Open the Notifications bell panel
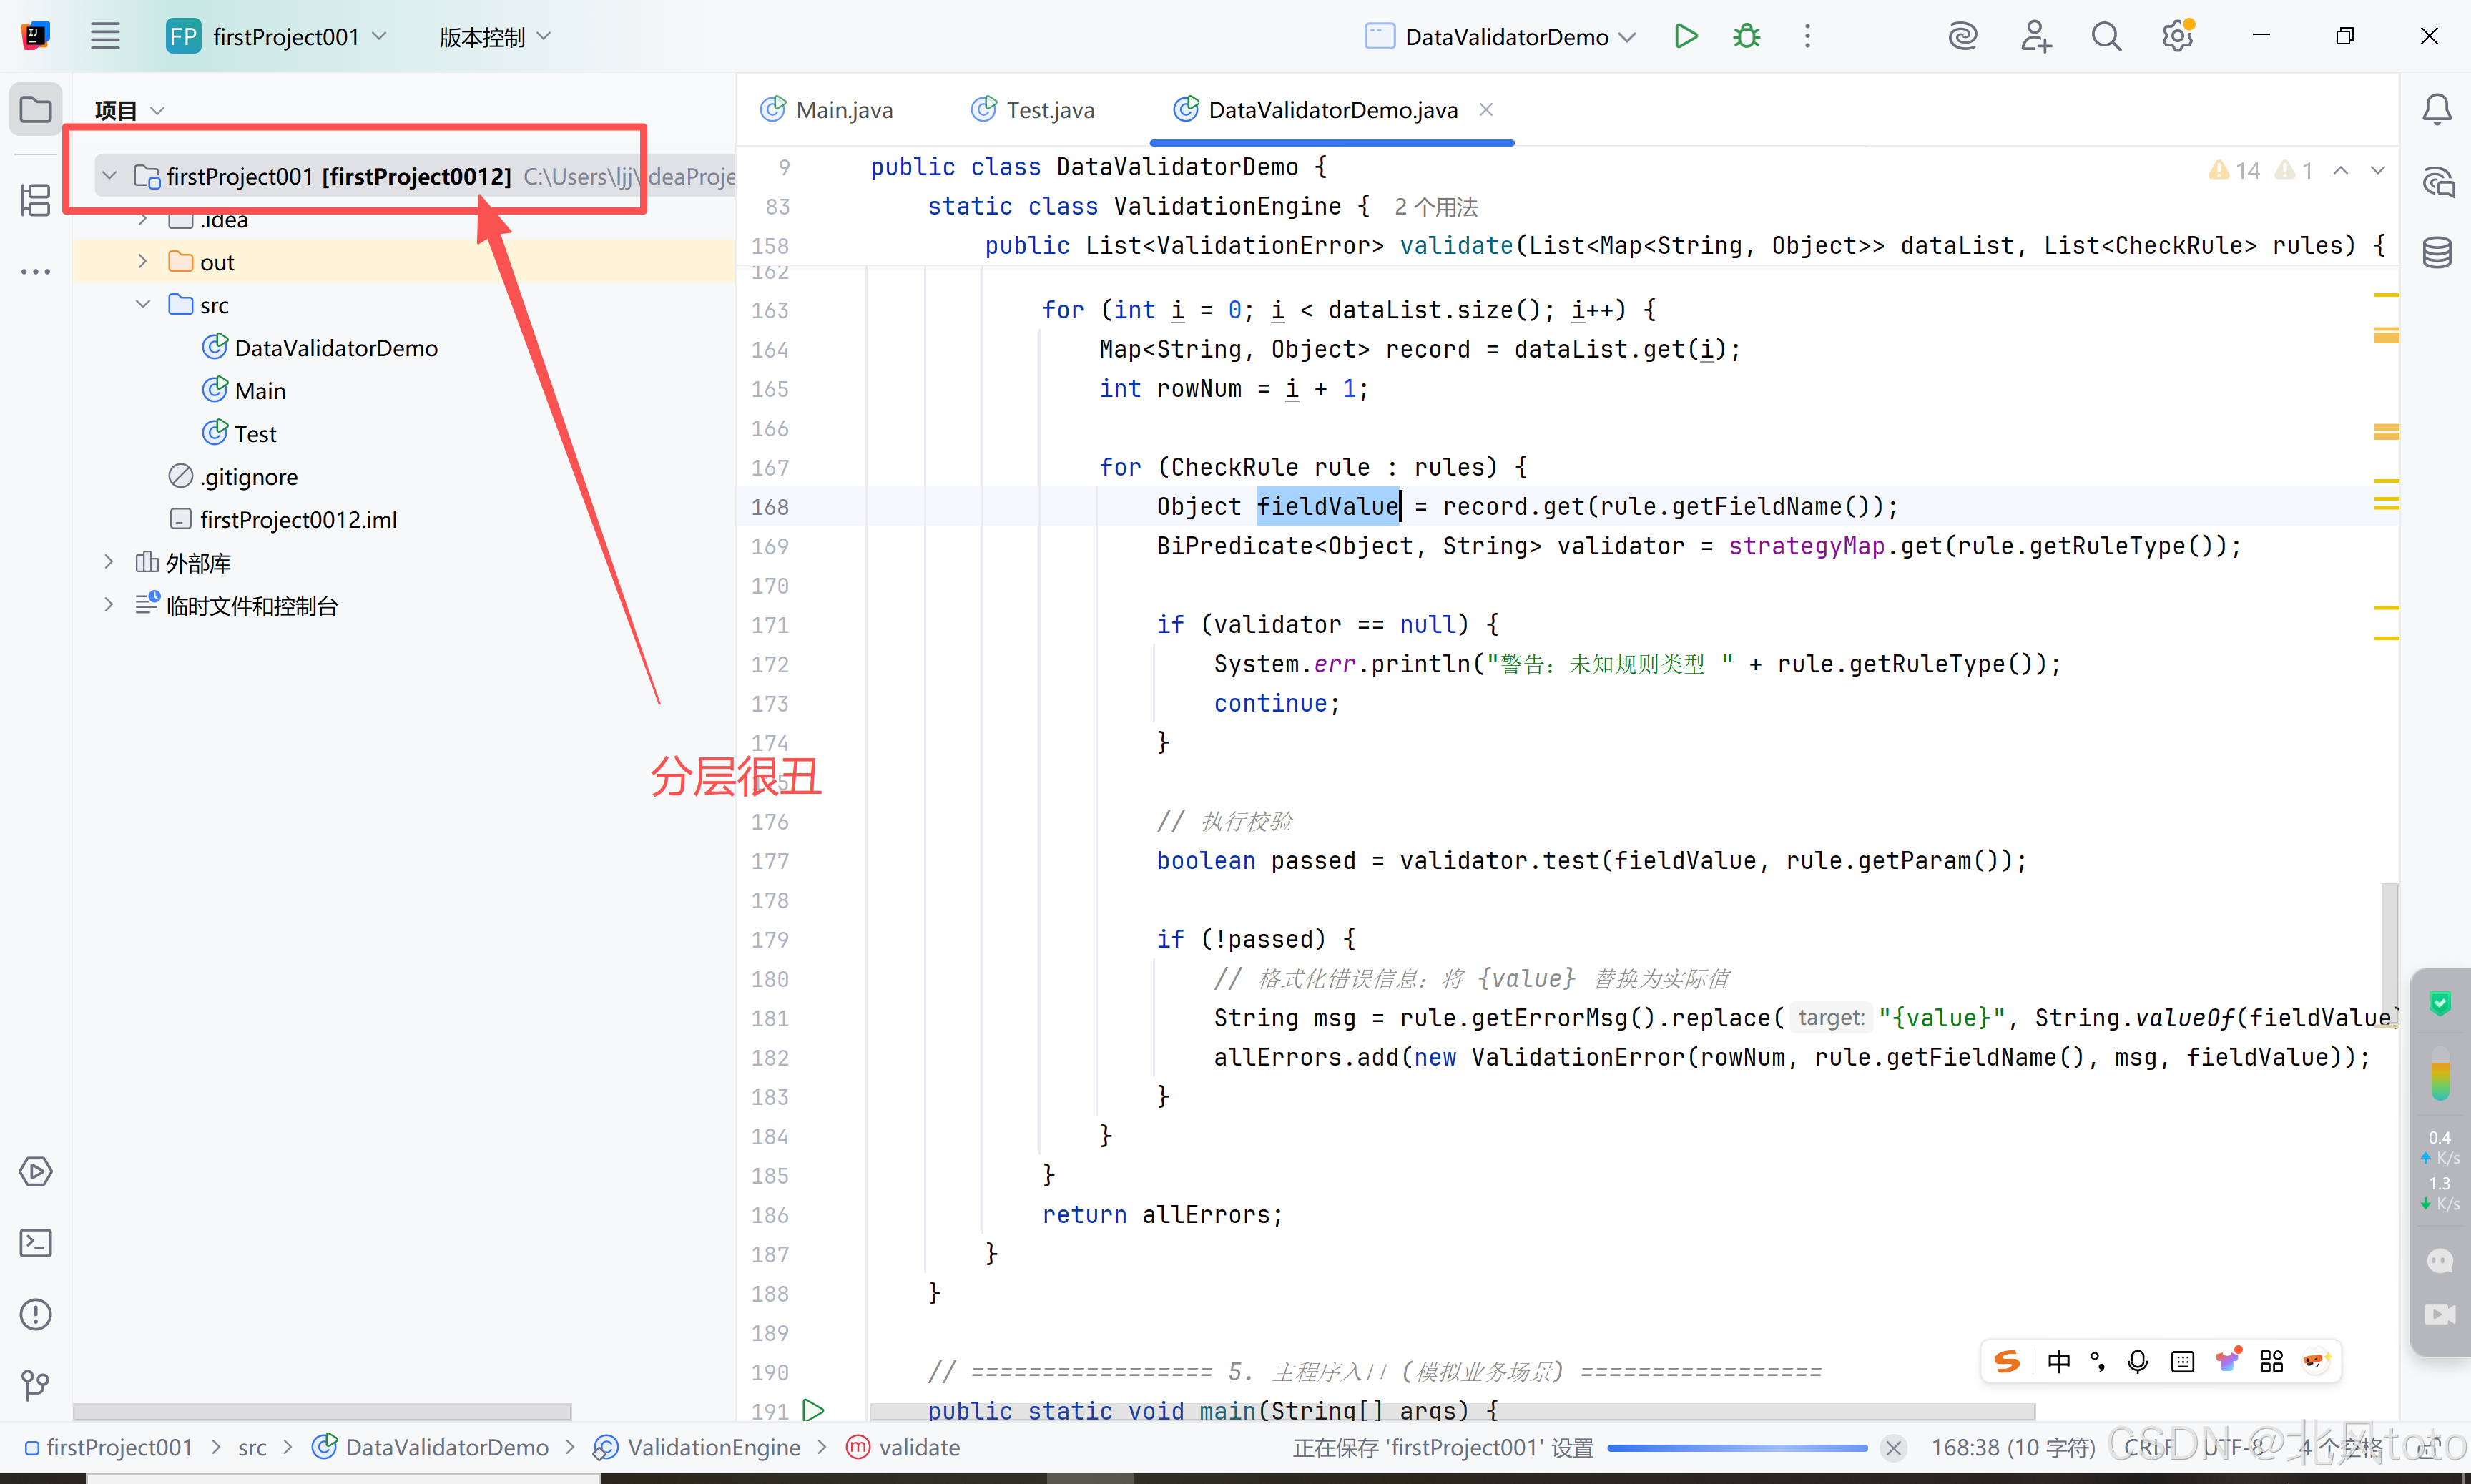 (2437, 109)
